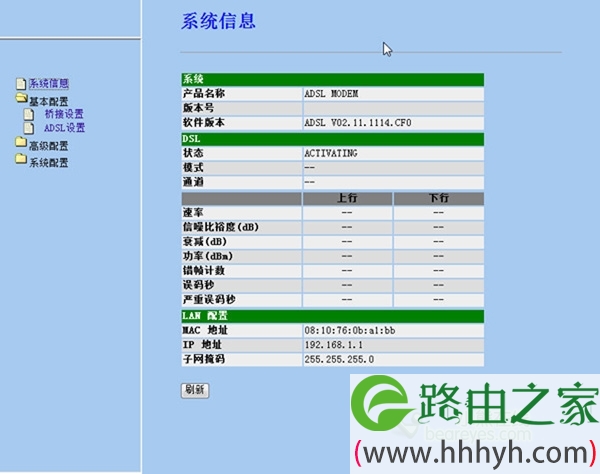Click the 速率 row label

tap(193, 213)
